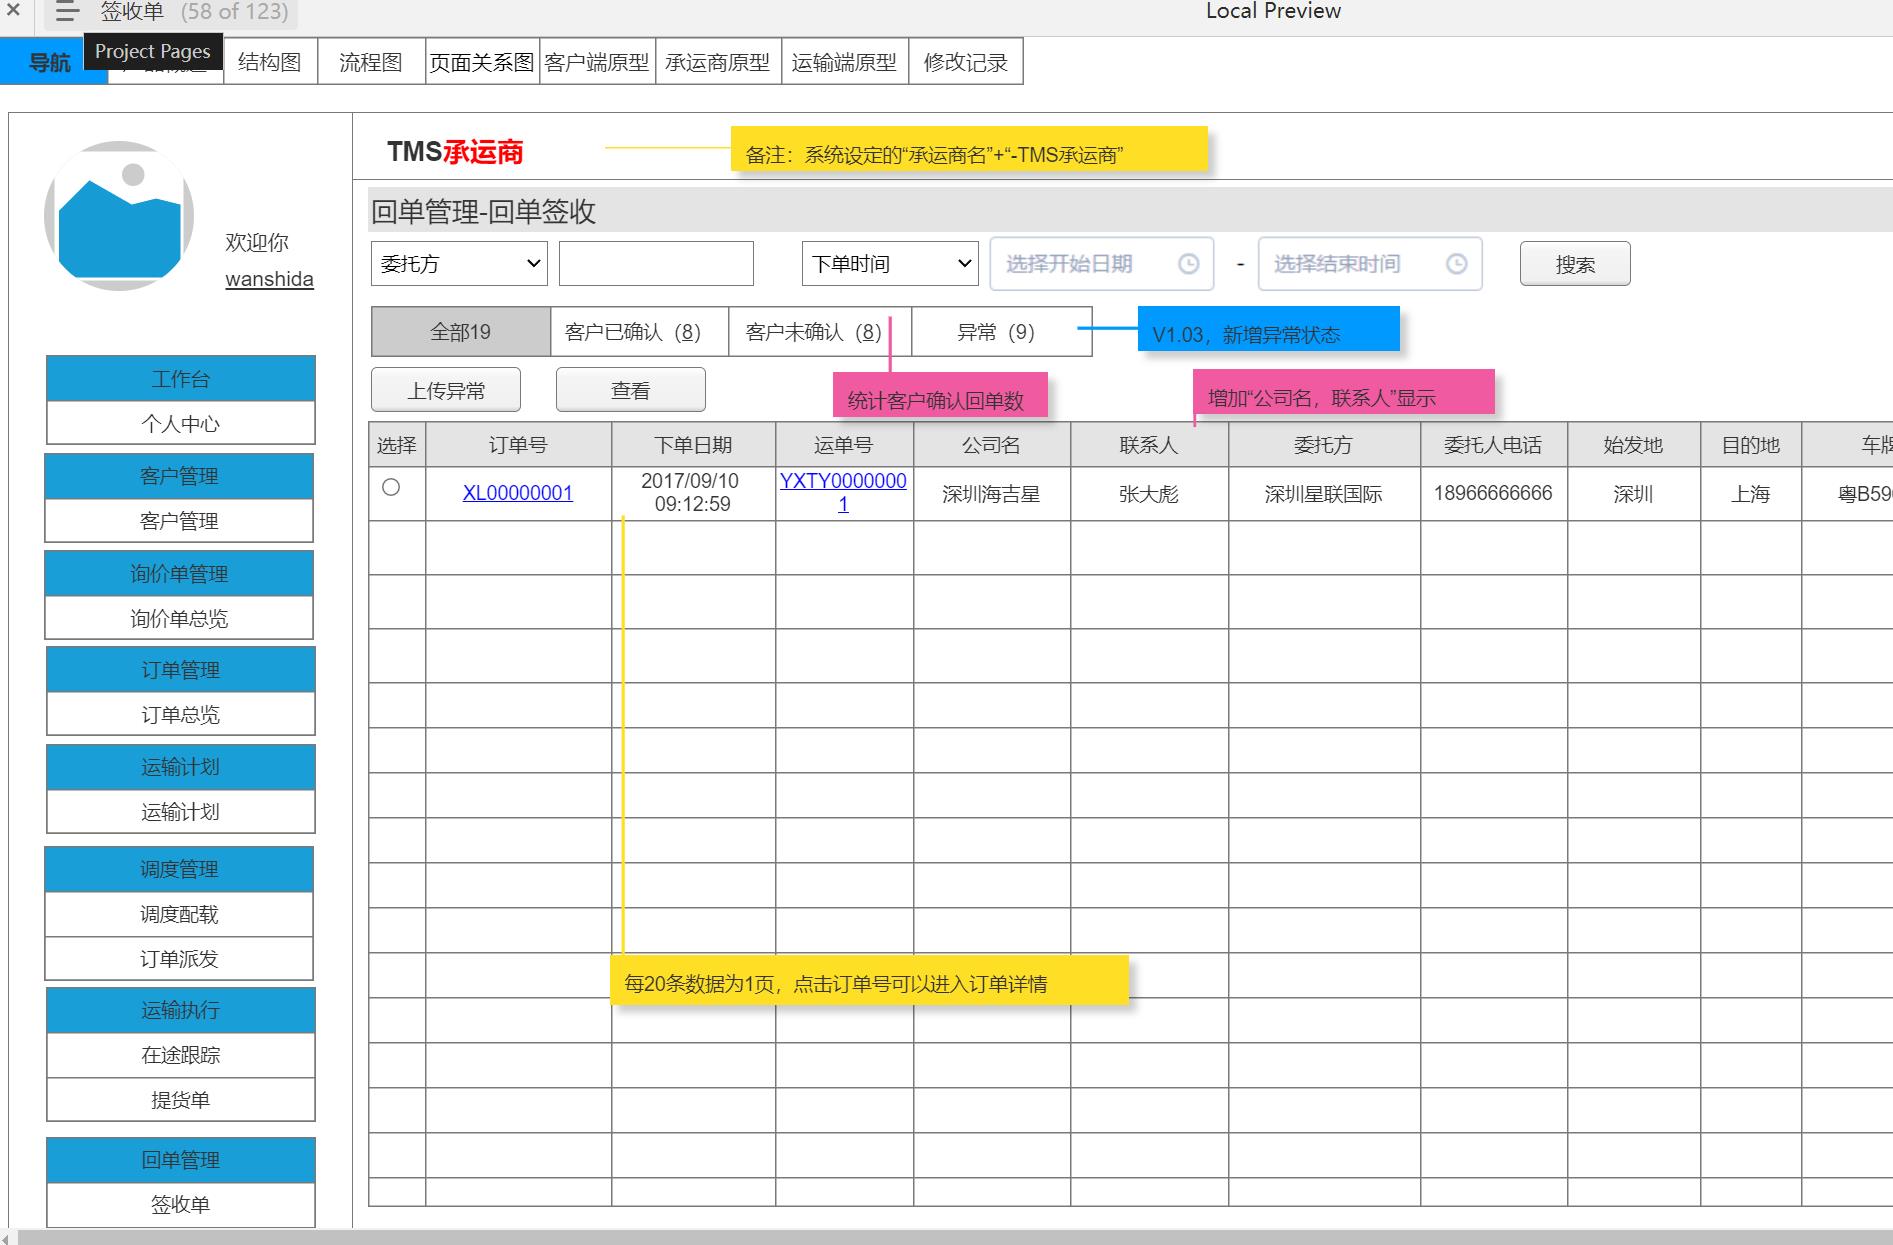Image resolution: width=1893 pixels, height=1245 pixels.
Task: Click the 上海 destination cell
Action: (x=1751, y=494)
